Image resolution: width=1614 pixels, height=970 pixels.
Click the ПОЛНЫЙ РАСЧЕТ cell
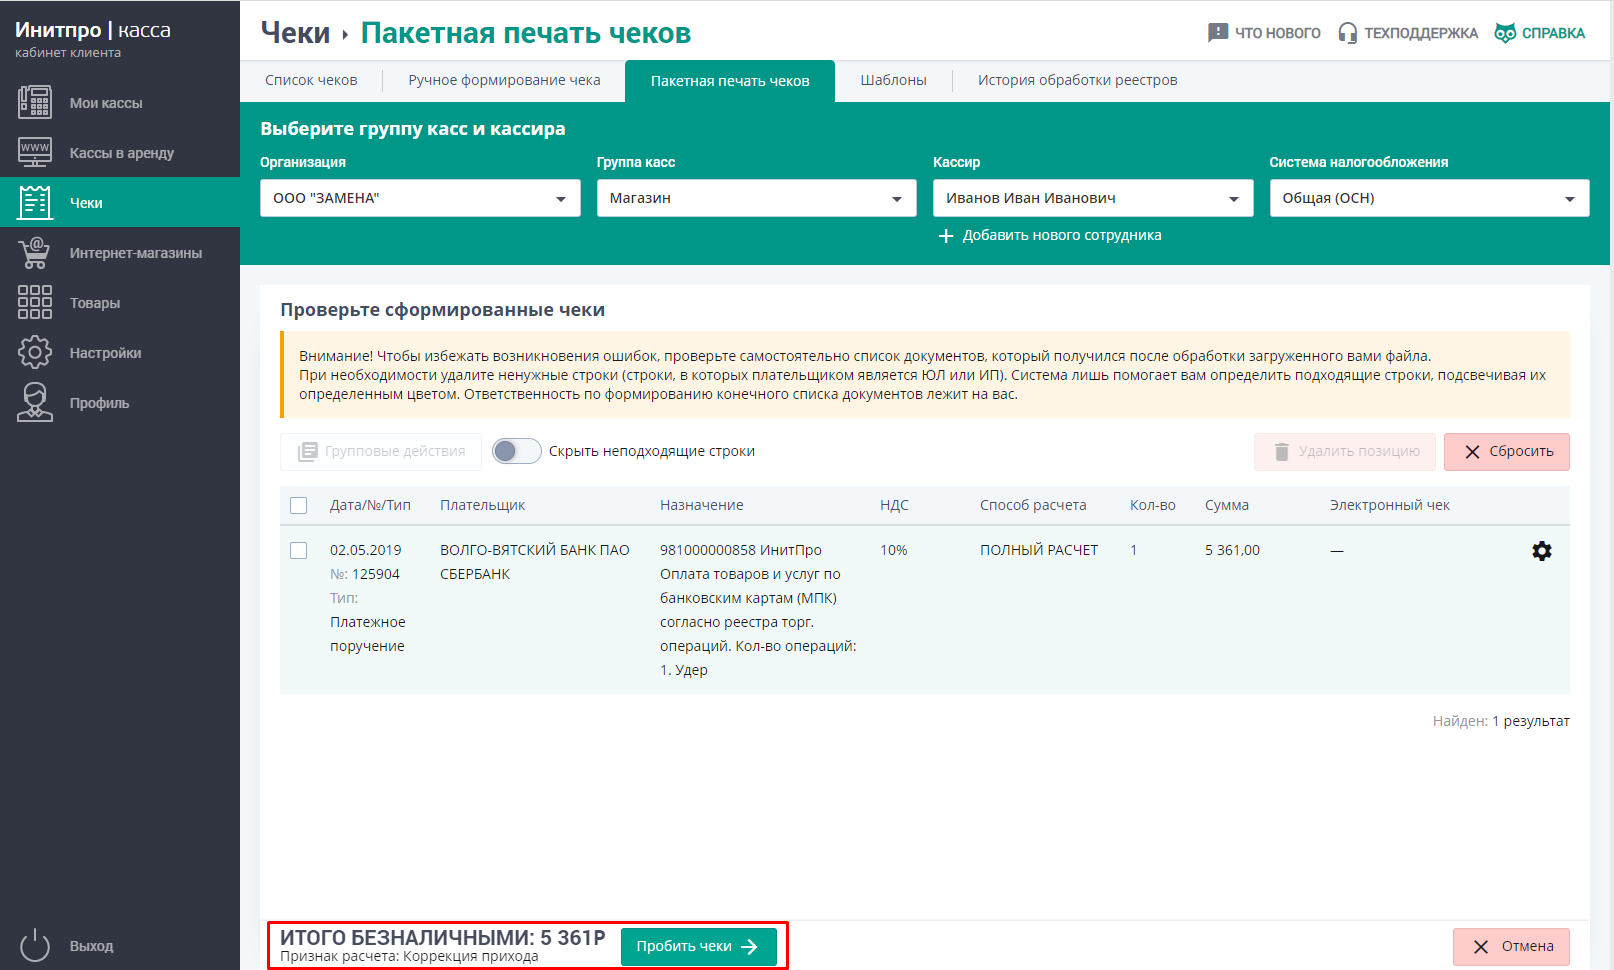pyautogui.click(x=1039, y=550)
